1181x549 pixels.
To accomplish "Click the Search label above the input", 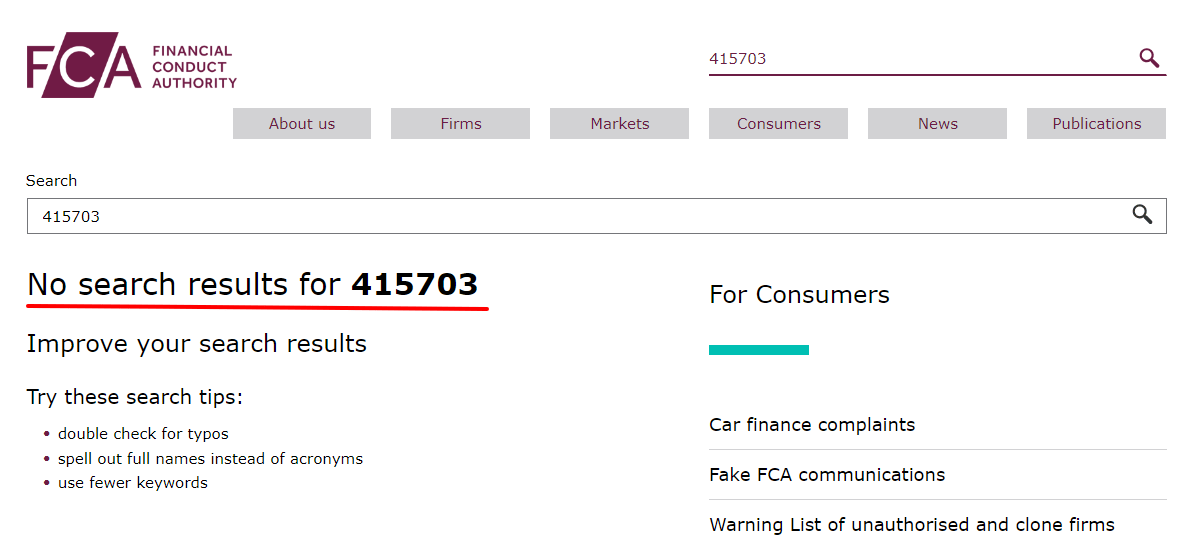I will (x=51, y=180).
